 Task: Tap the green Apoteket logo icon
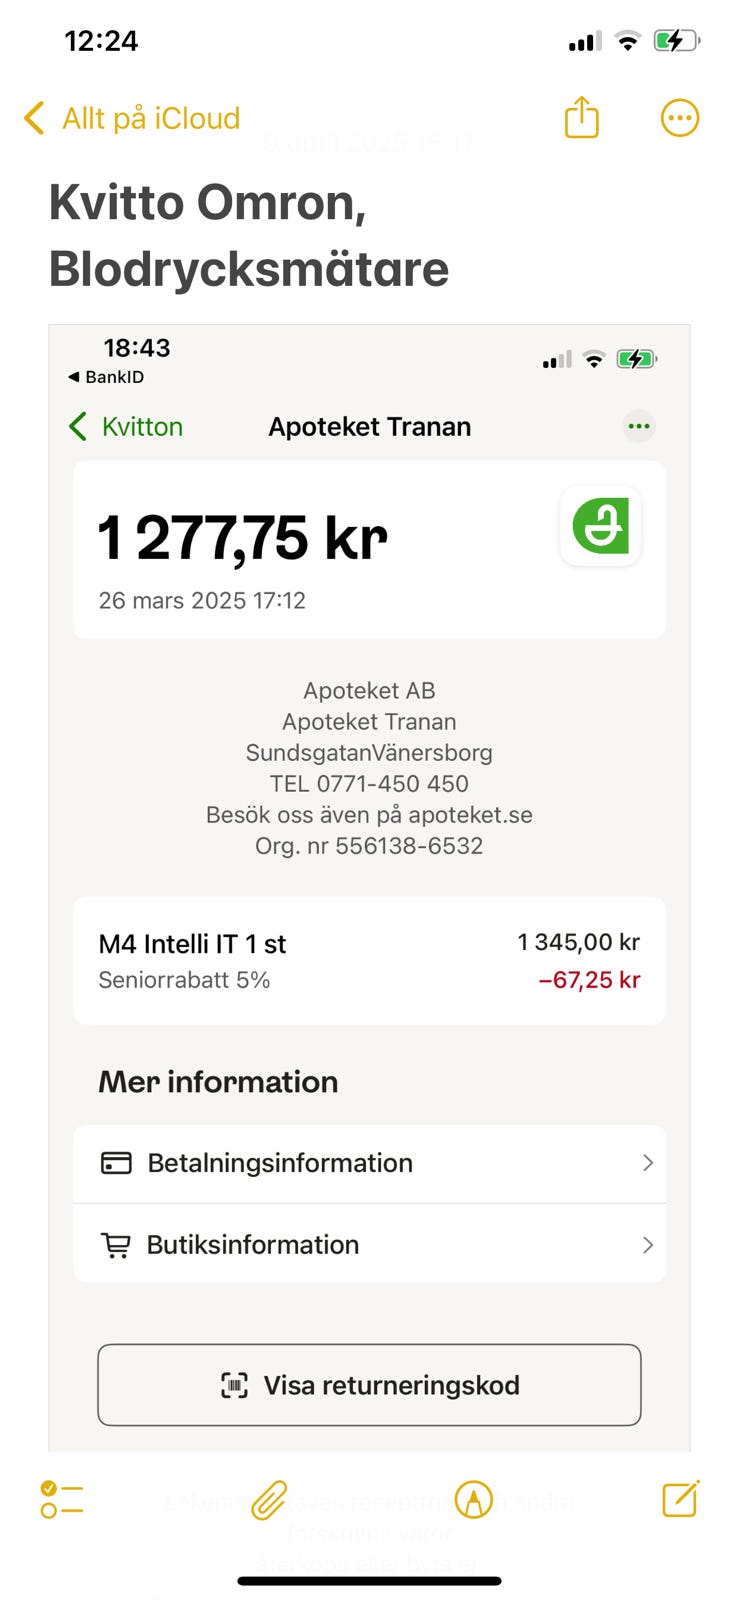coord(601,526)
